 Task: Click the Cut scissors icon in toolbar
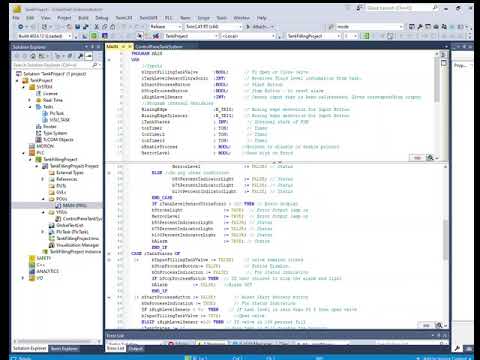pyautogui.click(x=97, y=27)
